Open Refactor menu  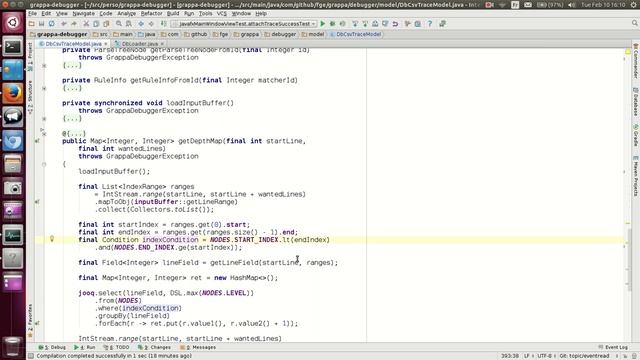[151, 13]
